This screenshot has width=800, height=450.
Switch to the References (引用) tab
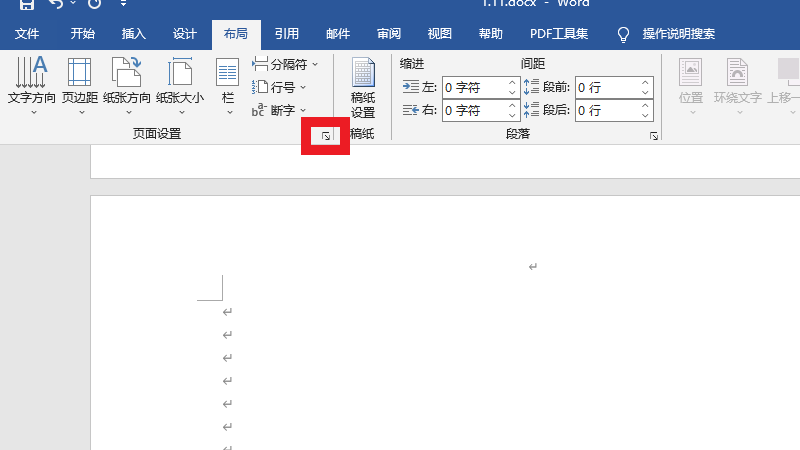[287, 34]
